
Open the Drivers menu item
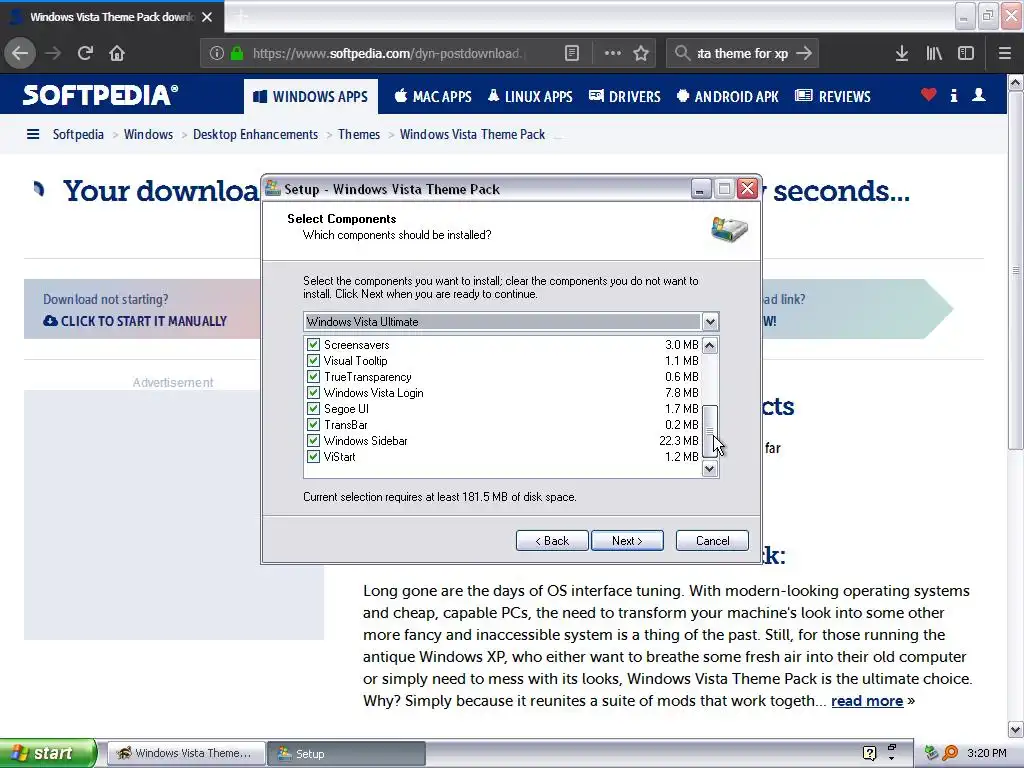point(624,97)
